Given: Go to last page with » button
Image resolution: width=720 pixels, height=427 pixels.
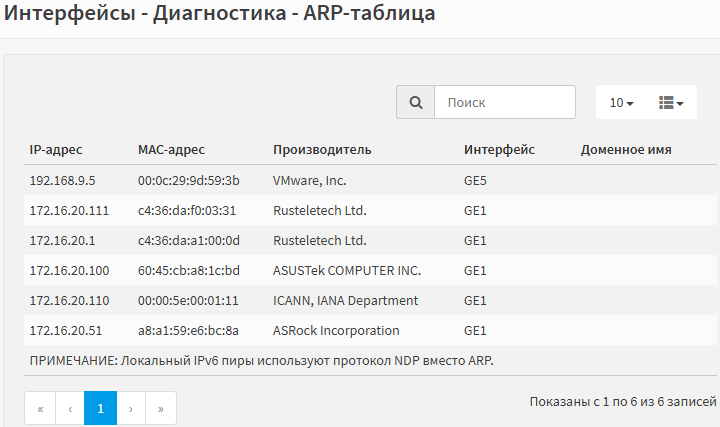Looking at the screenshot, I should (x=161, y=409).
